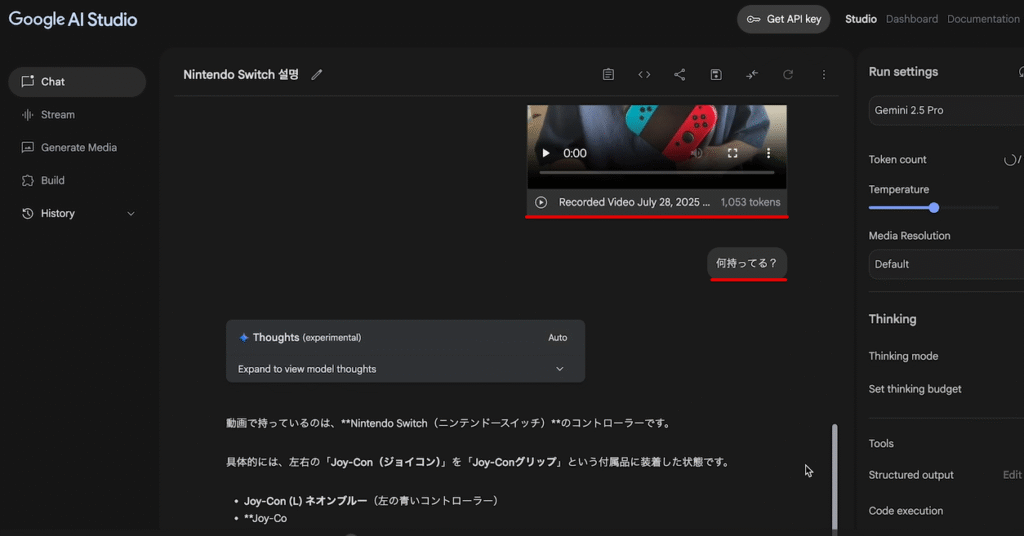The image size is (1024, 536).
Task: Open the more options vertical dots menu
Action: (x=824, y=74)
